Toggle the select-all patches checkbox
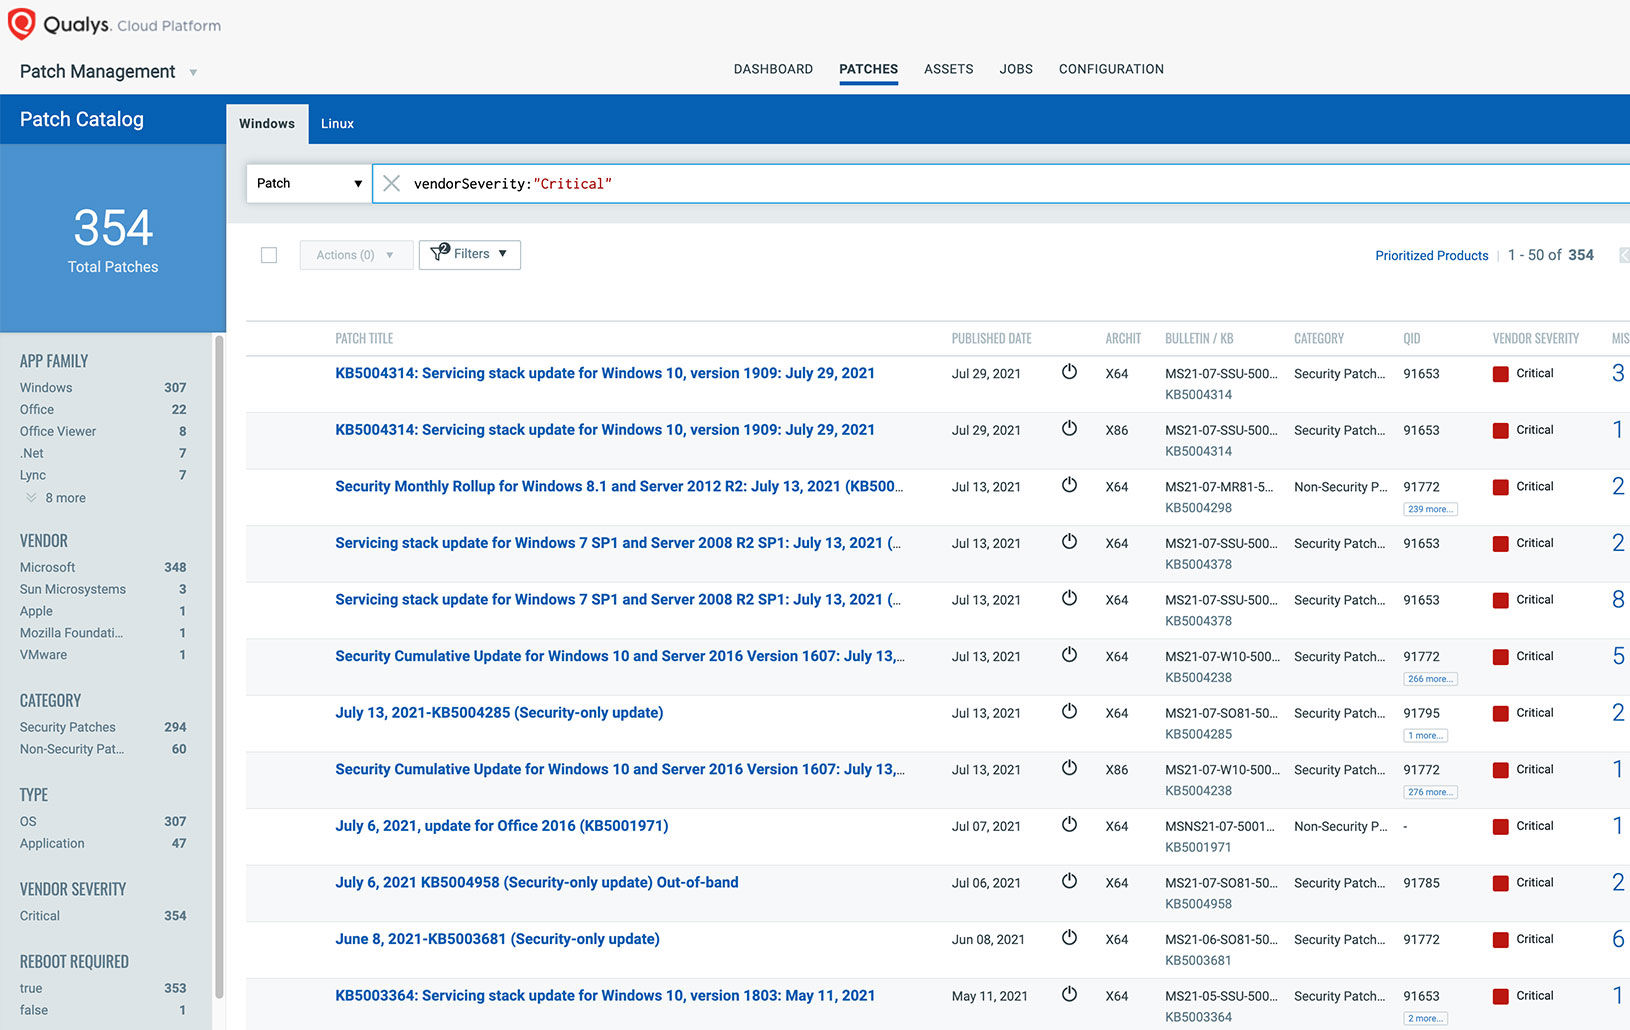The width and height of the screenshot is (1630, 1030). click(269, 254)
